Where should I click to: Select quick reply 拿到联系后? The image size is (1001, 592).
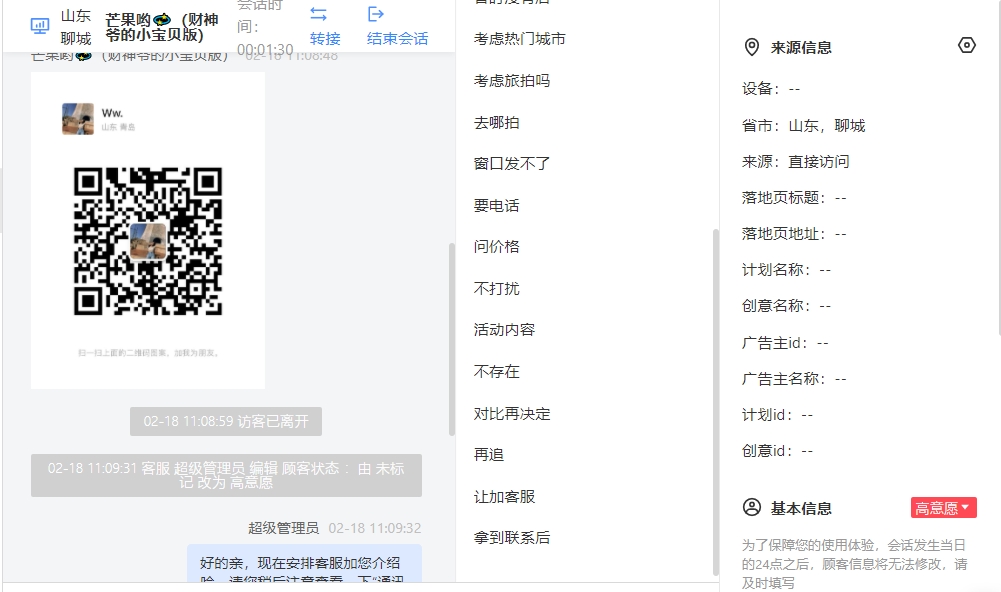point(512,538)
